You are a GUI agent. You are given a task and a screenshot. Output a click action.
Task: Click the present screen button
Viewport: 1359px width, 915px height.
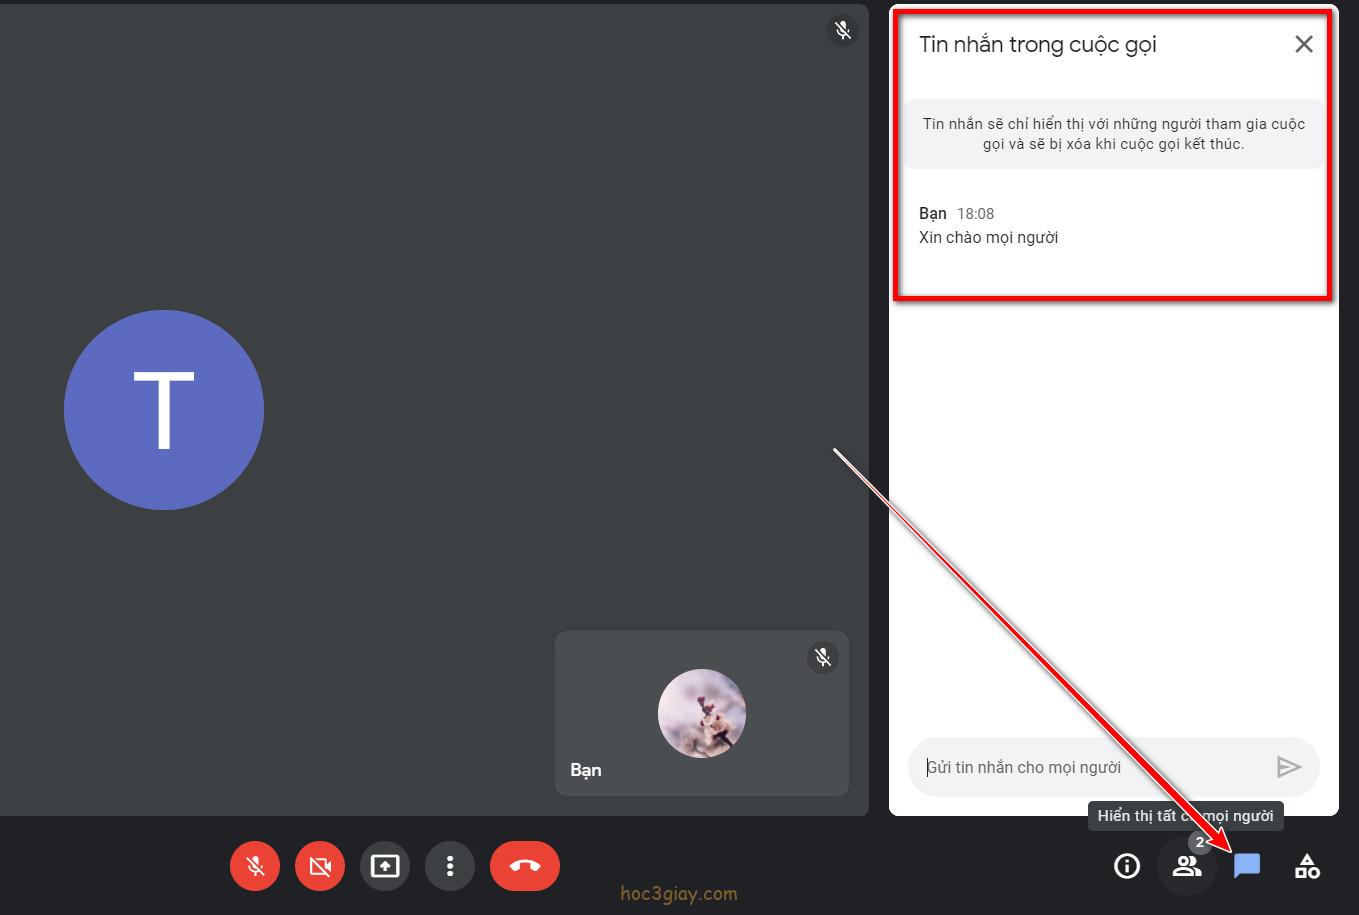[385, 866]
